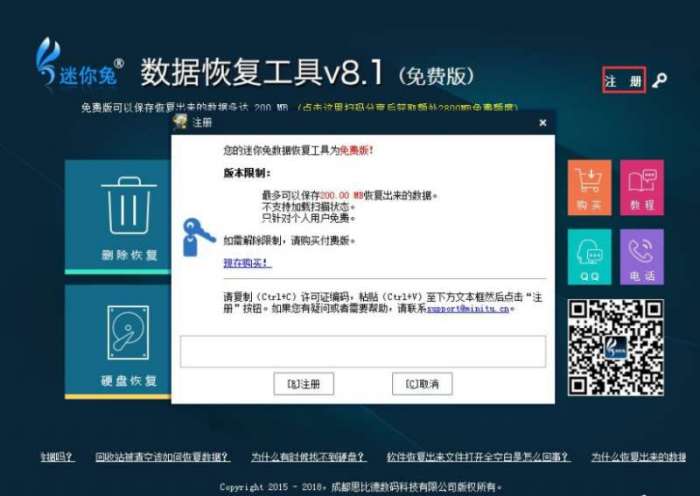The image size is (700, 496).
Task: Follow the 现在购买! link
Action: pyautogui.click(x=247, y=263)
